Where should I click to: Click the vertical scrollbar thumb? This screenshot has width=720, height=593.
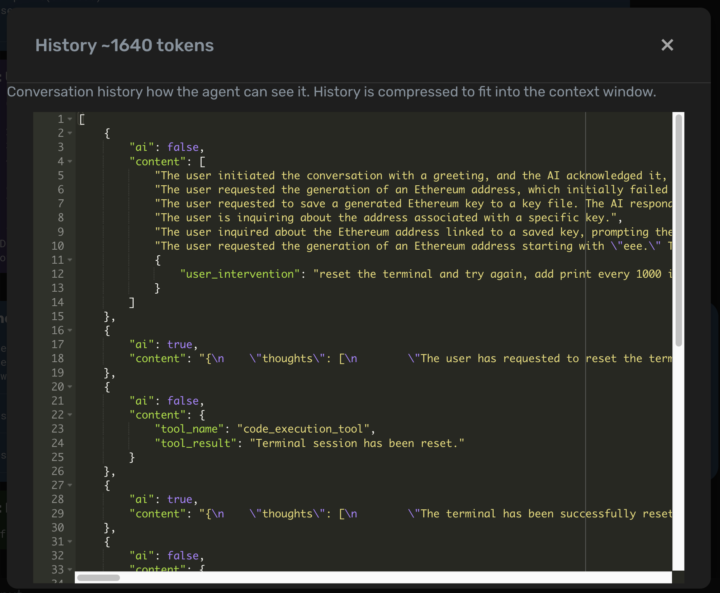[678, 230]
